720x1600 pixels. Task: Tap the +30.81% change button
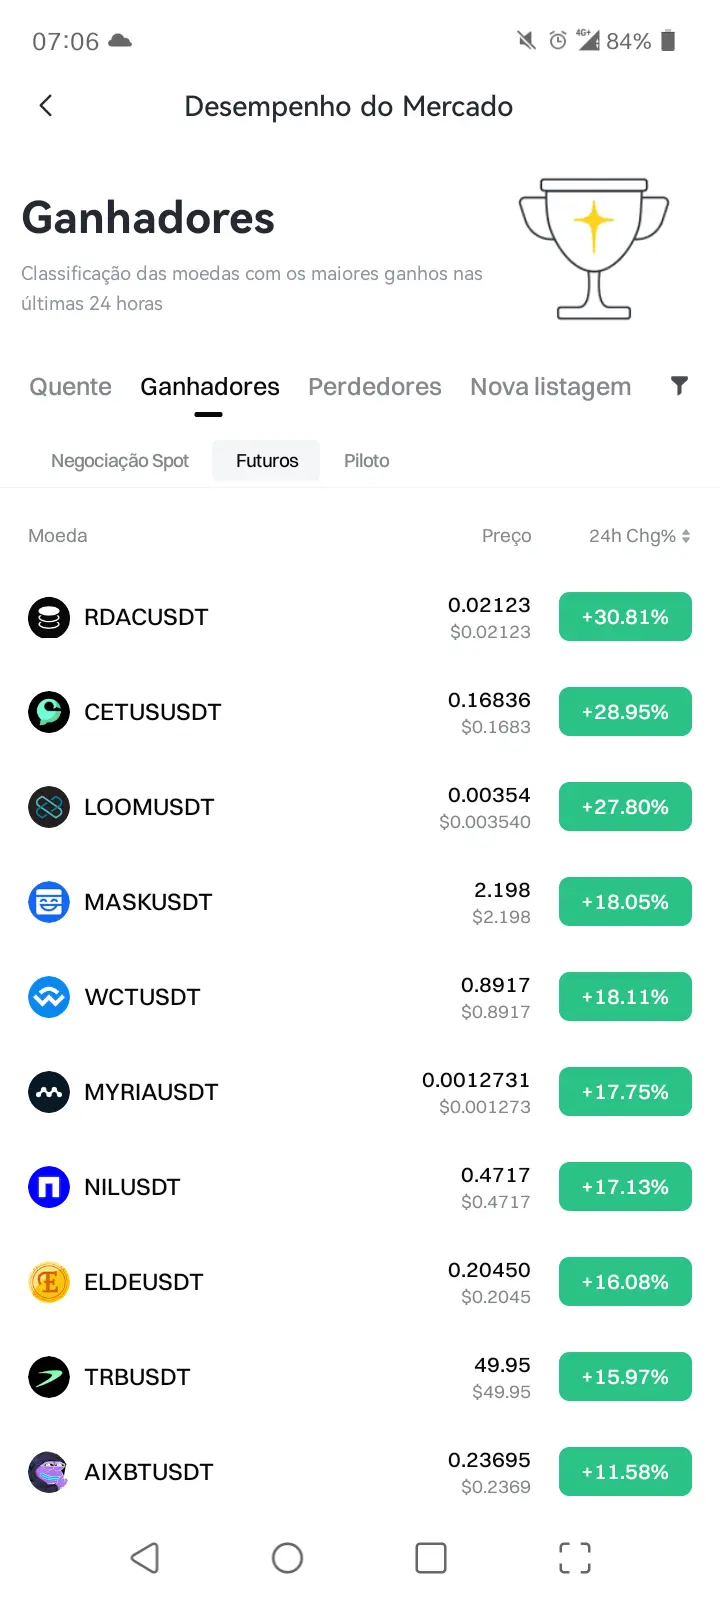pyautogui.click(x=625, y=617)
